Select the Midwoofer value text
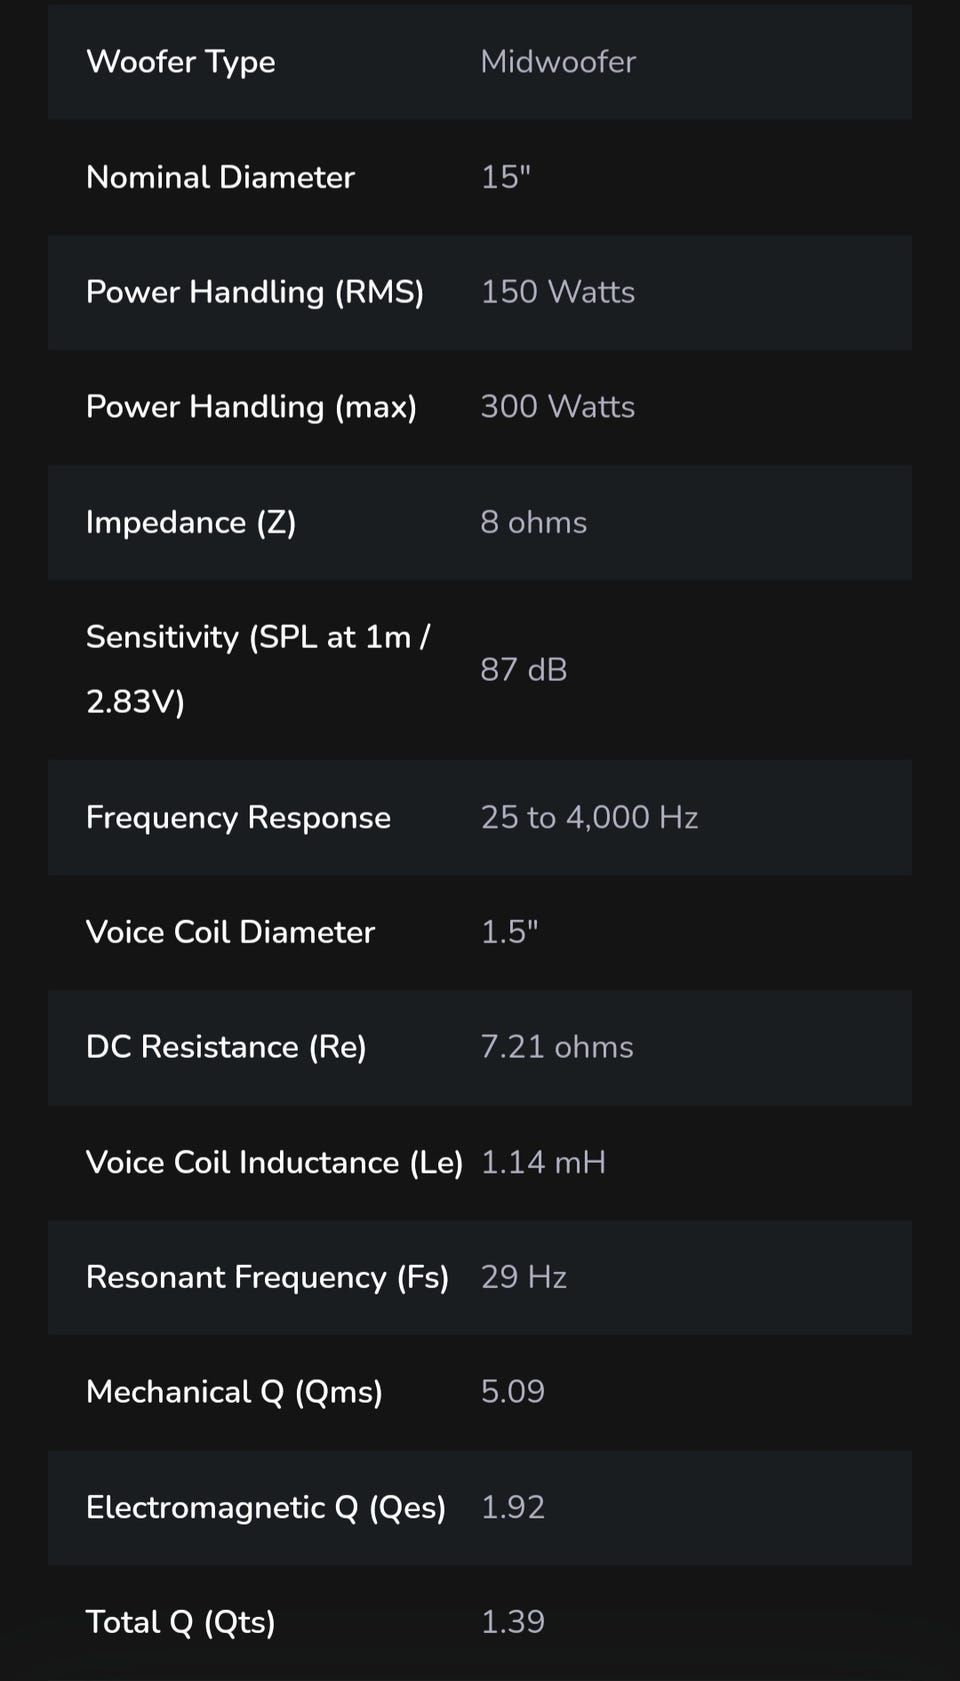Screen dimensions: 960x1681 click(x=557, y=62)
